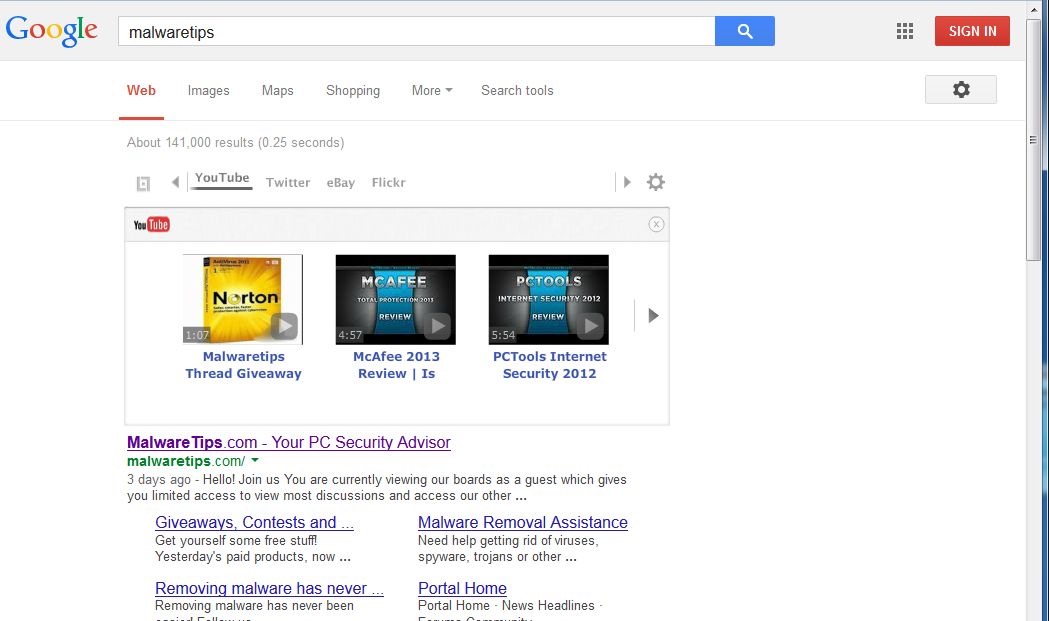Click the scrollbar up arrow
This screenshot has height=621, width=1049.
1033,9
